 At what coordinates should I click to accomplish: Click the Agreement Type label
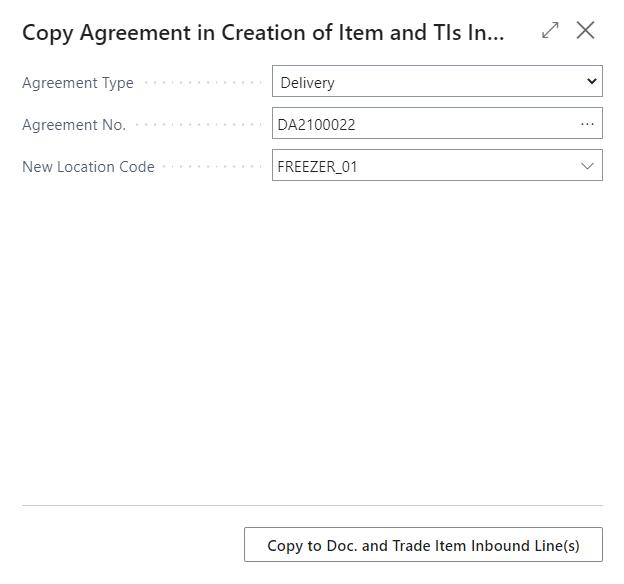point(78,83)
